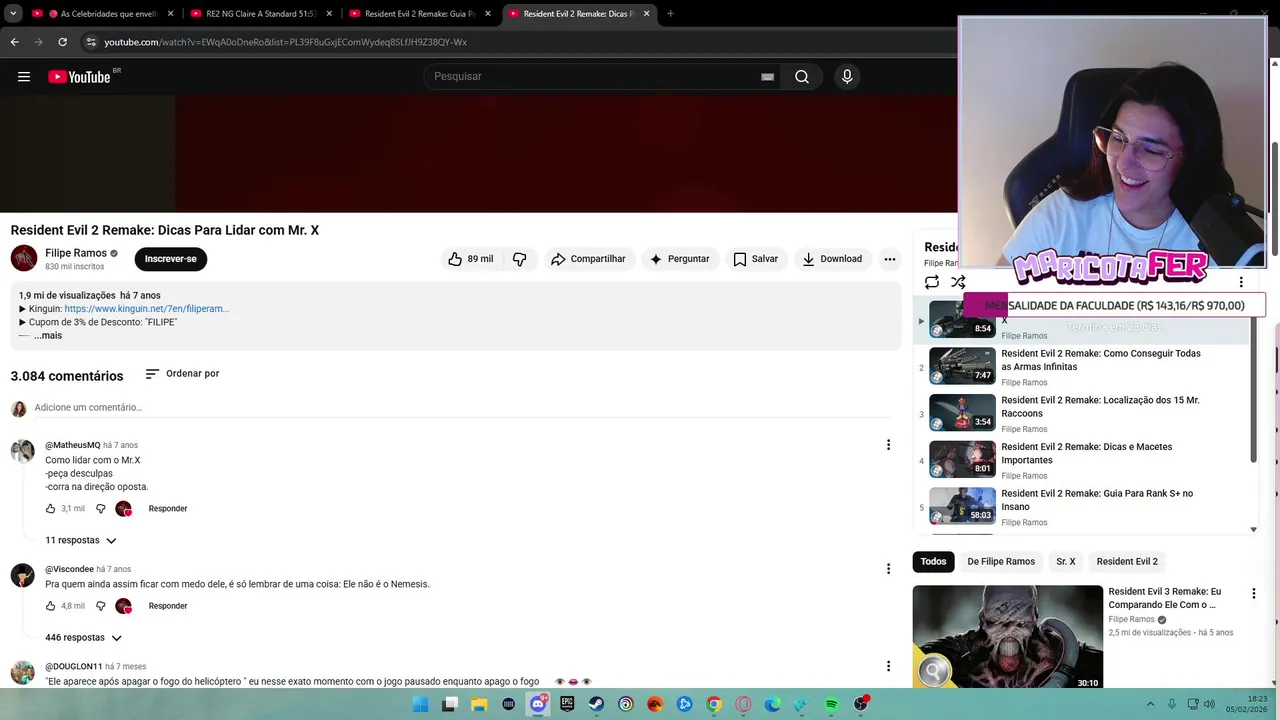The image size is (1280, 720).
Task: Select the Resident Evil 2 filter chip
Action: click(1127, 562)
